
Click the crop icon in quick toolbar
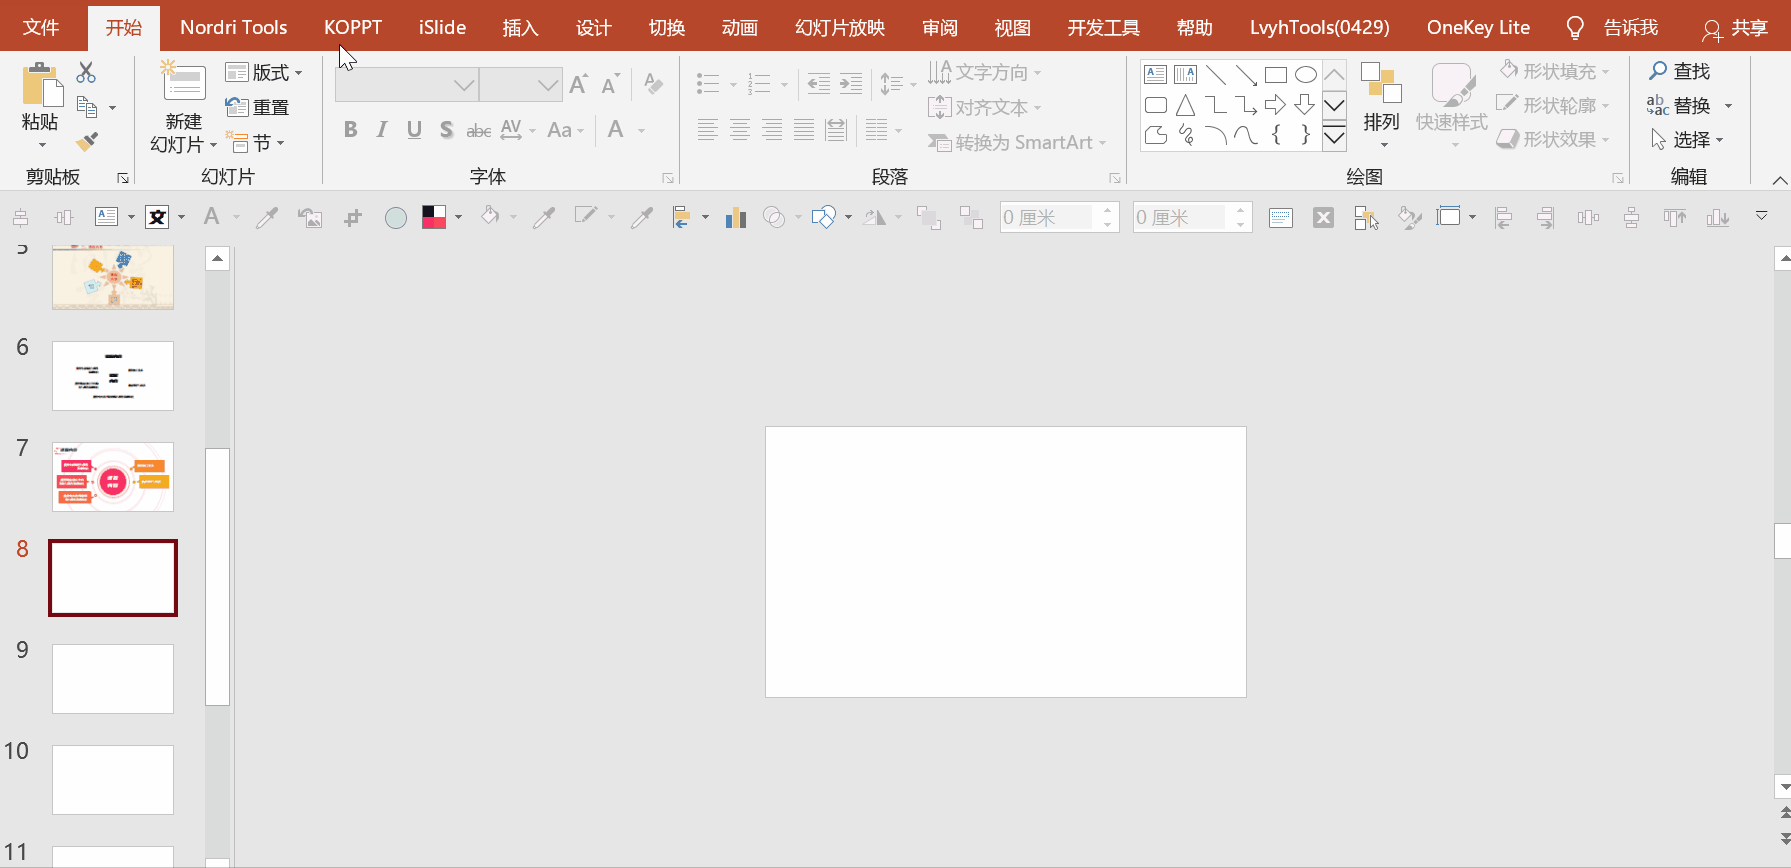click(352, 217)
